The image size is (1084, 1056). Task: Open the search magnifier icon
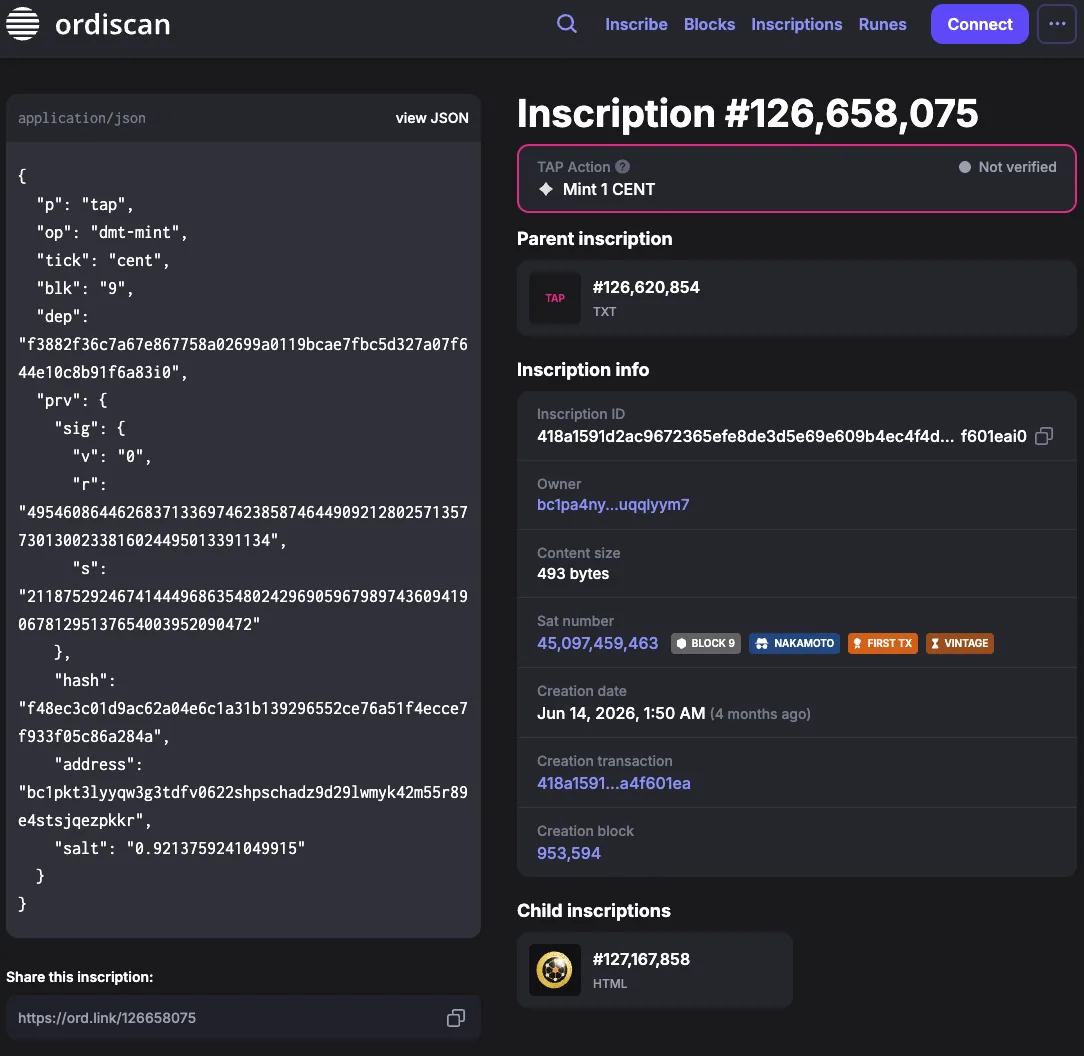567,24
